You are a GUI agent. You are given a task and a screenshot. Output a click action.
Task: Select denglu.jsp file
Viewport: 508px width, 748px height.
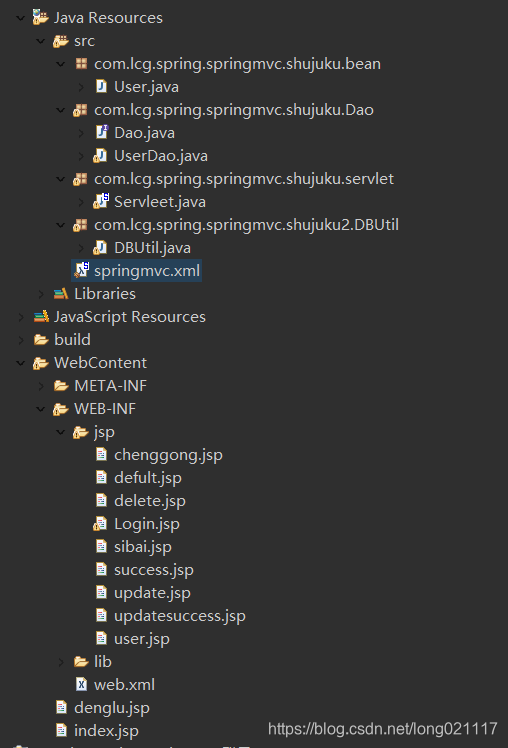[x=112, y=707]
